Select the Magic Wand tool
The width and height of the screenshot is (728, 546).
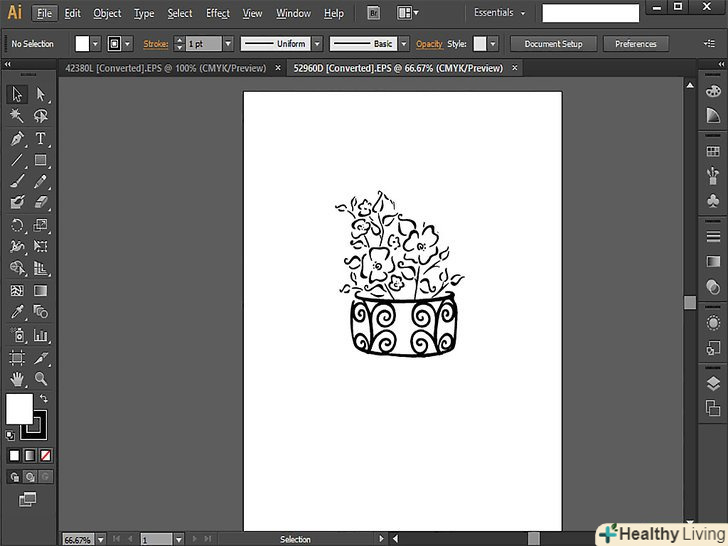(x=17, y=116)
